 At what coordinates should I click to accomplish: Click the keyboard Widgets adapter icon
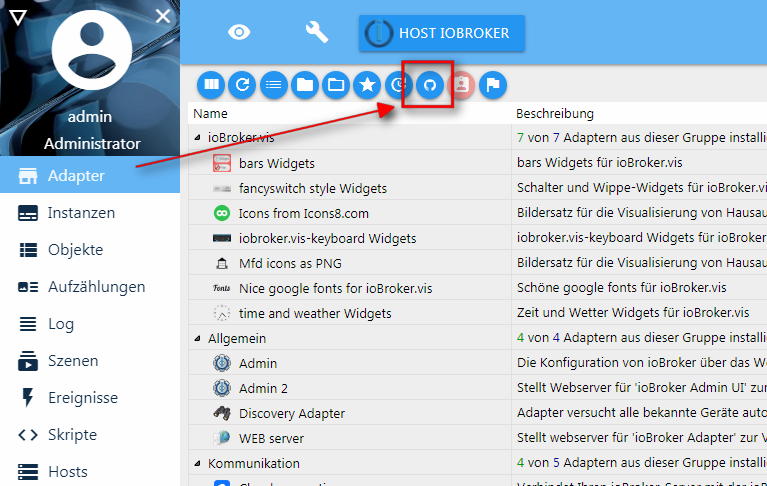pyautogui.click(x=222, y=238)
